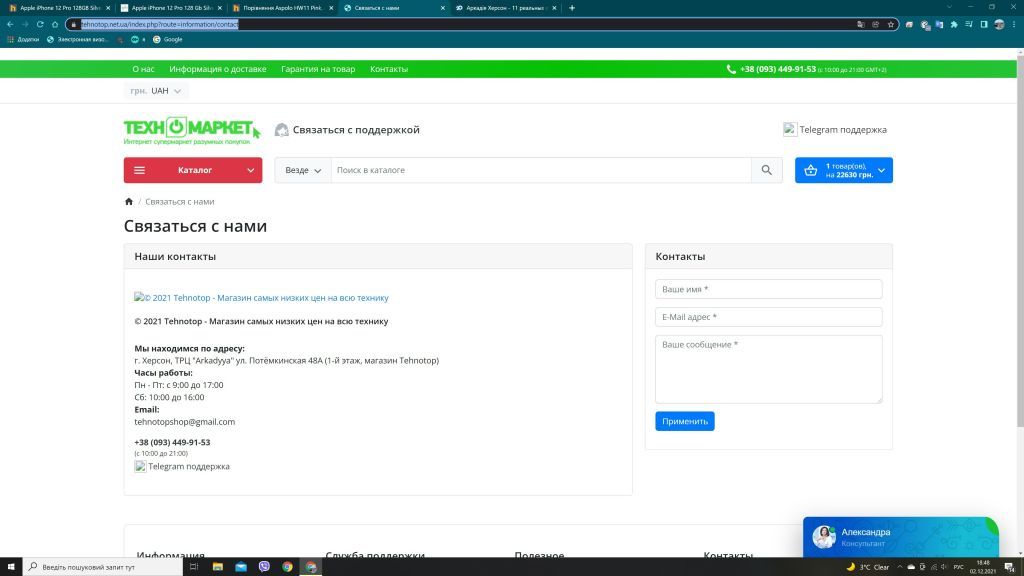Go to Информация о доставке in the top menu
This screenshot has width=1024, height=576.
click(x=217, y=69)
